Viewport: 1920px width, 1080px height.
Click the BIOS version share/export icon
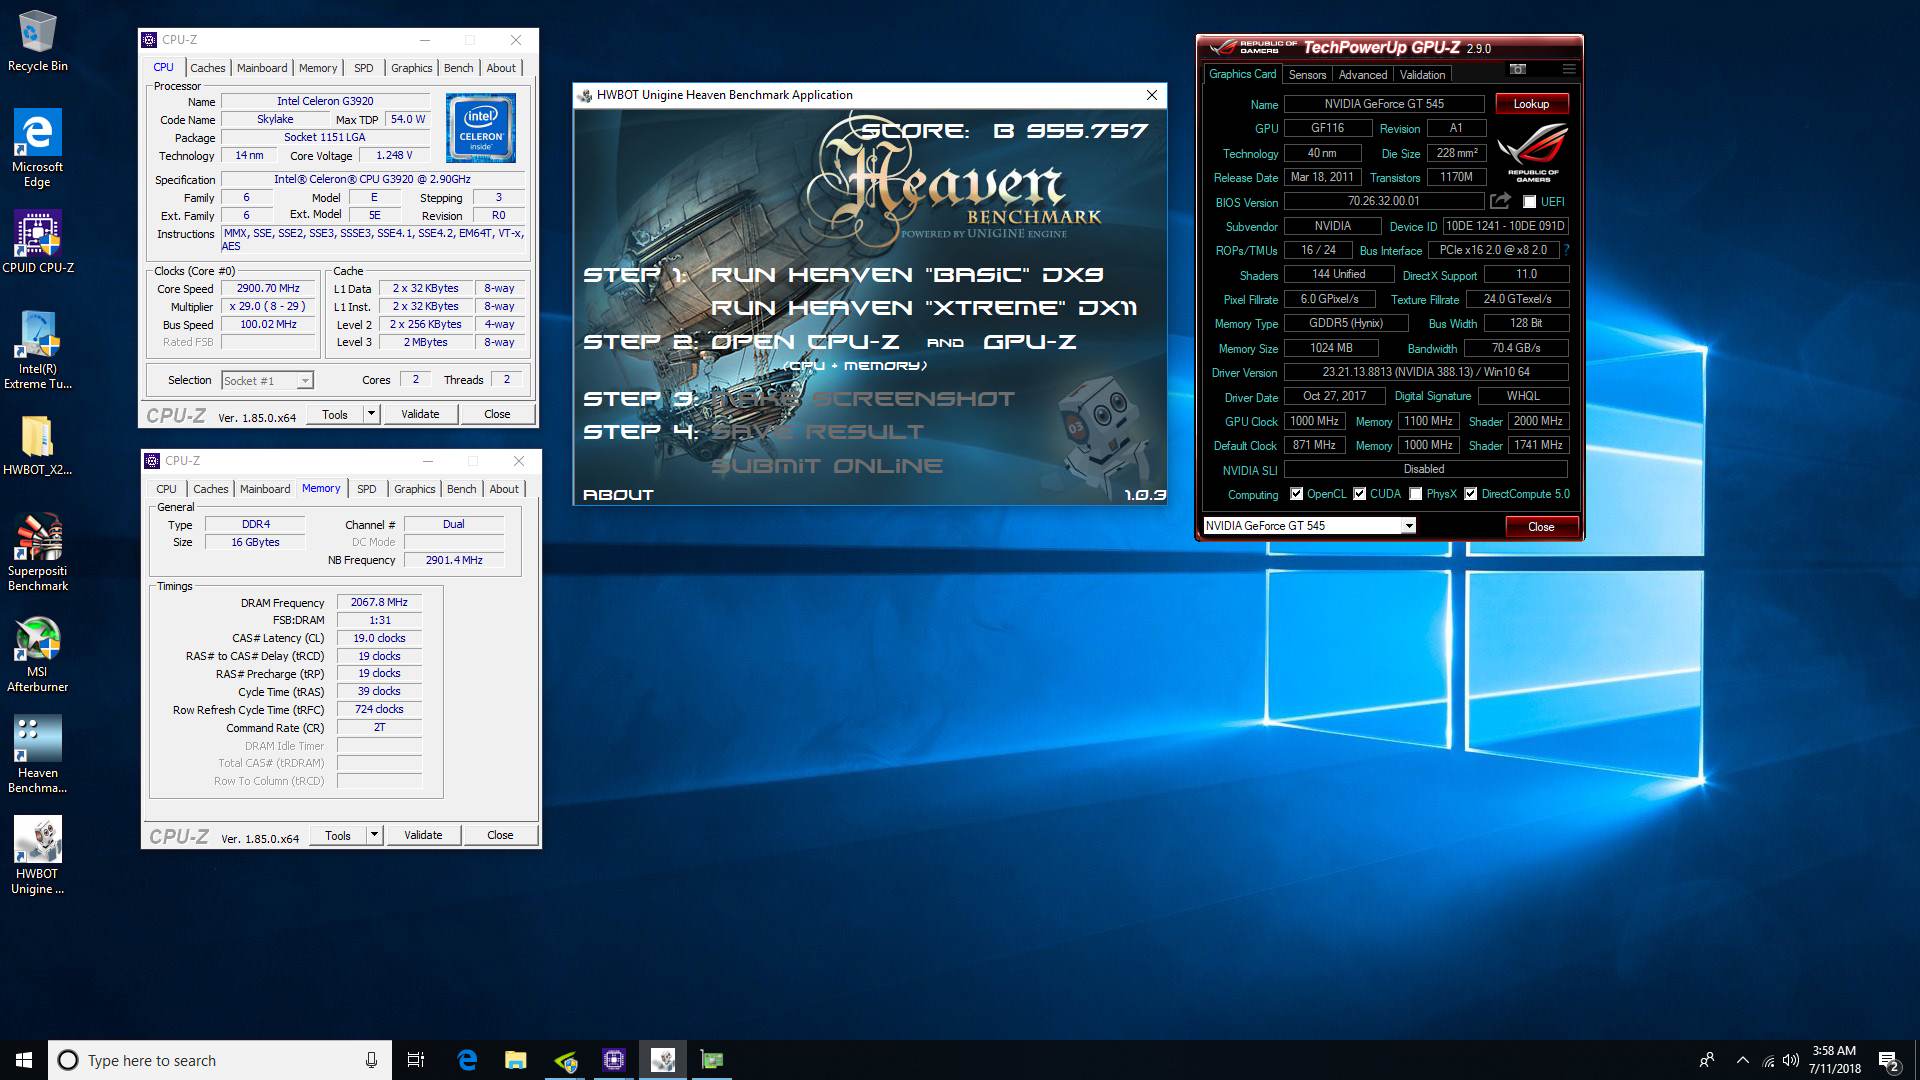click(1500, 201)
